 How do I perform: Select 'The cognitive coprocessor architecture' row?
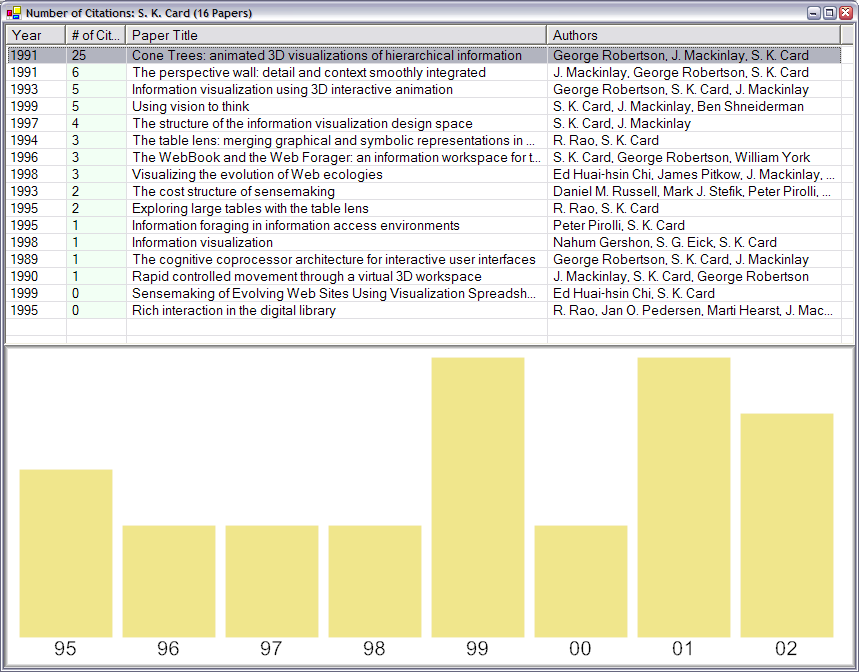pos(423,259)
